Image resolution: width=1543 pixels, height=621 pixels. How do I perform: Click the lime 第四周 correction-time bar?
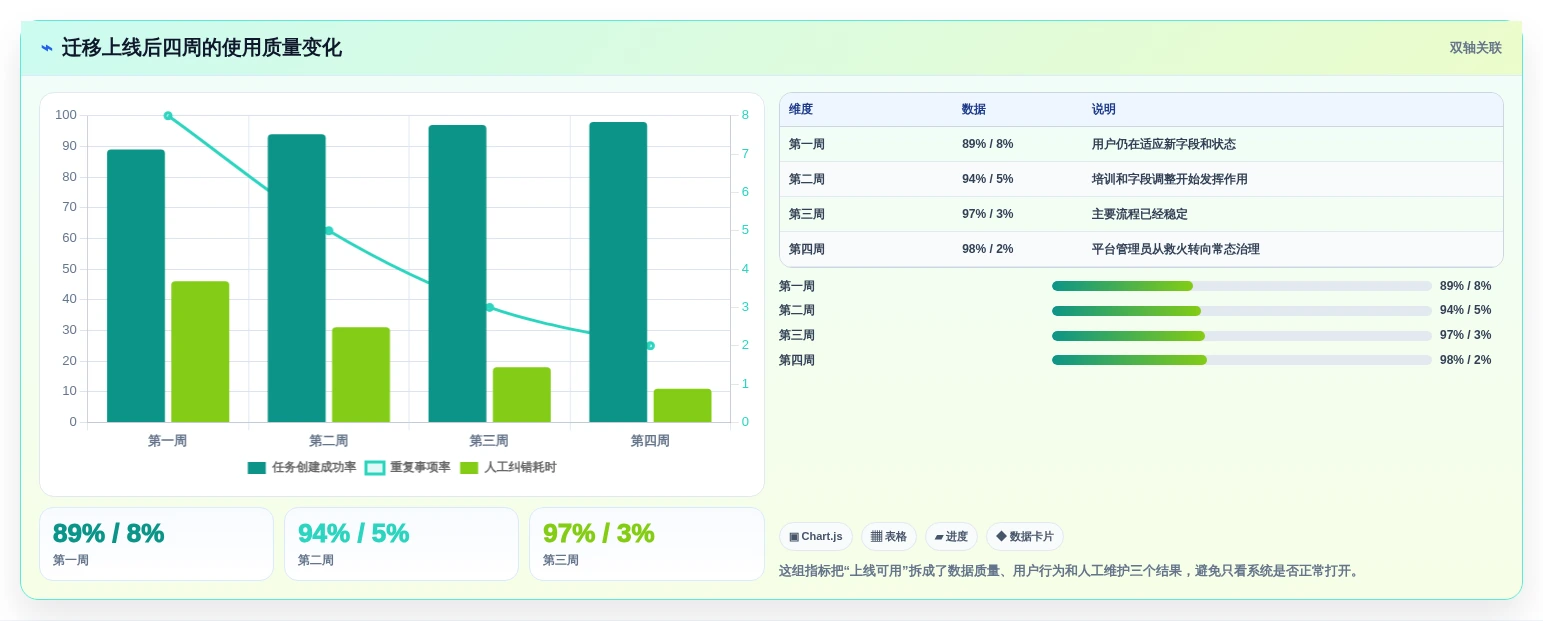[682, 406]
